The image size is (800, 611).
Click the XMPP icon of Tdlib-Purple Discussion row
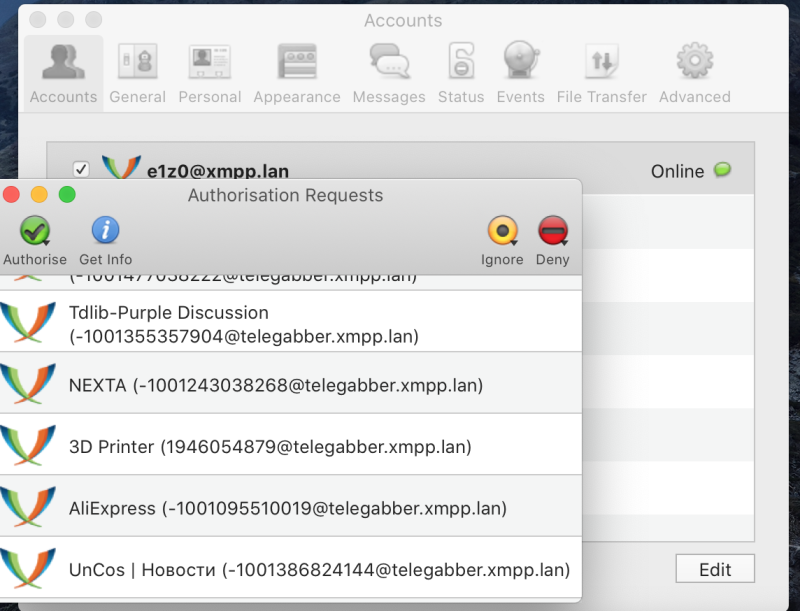click(x=28, y=322)
